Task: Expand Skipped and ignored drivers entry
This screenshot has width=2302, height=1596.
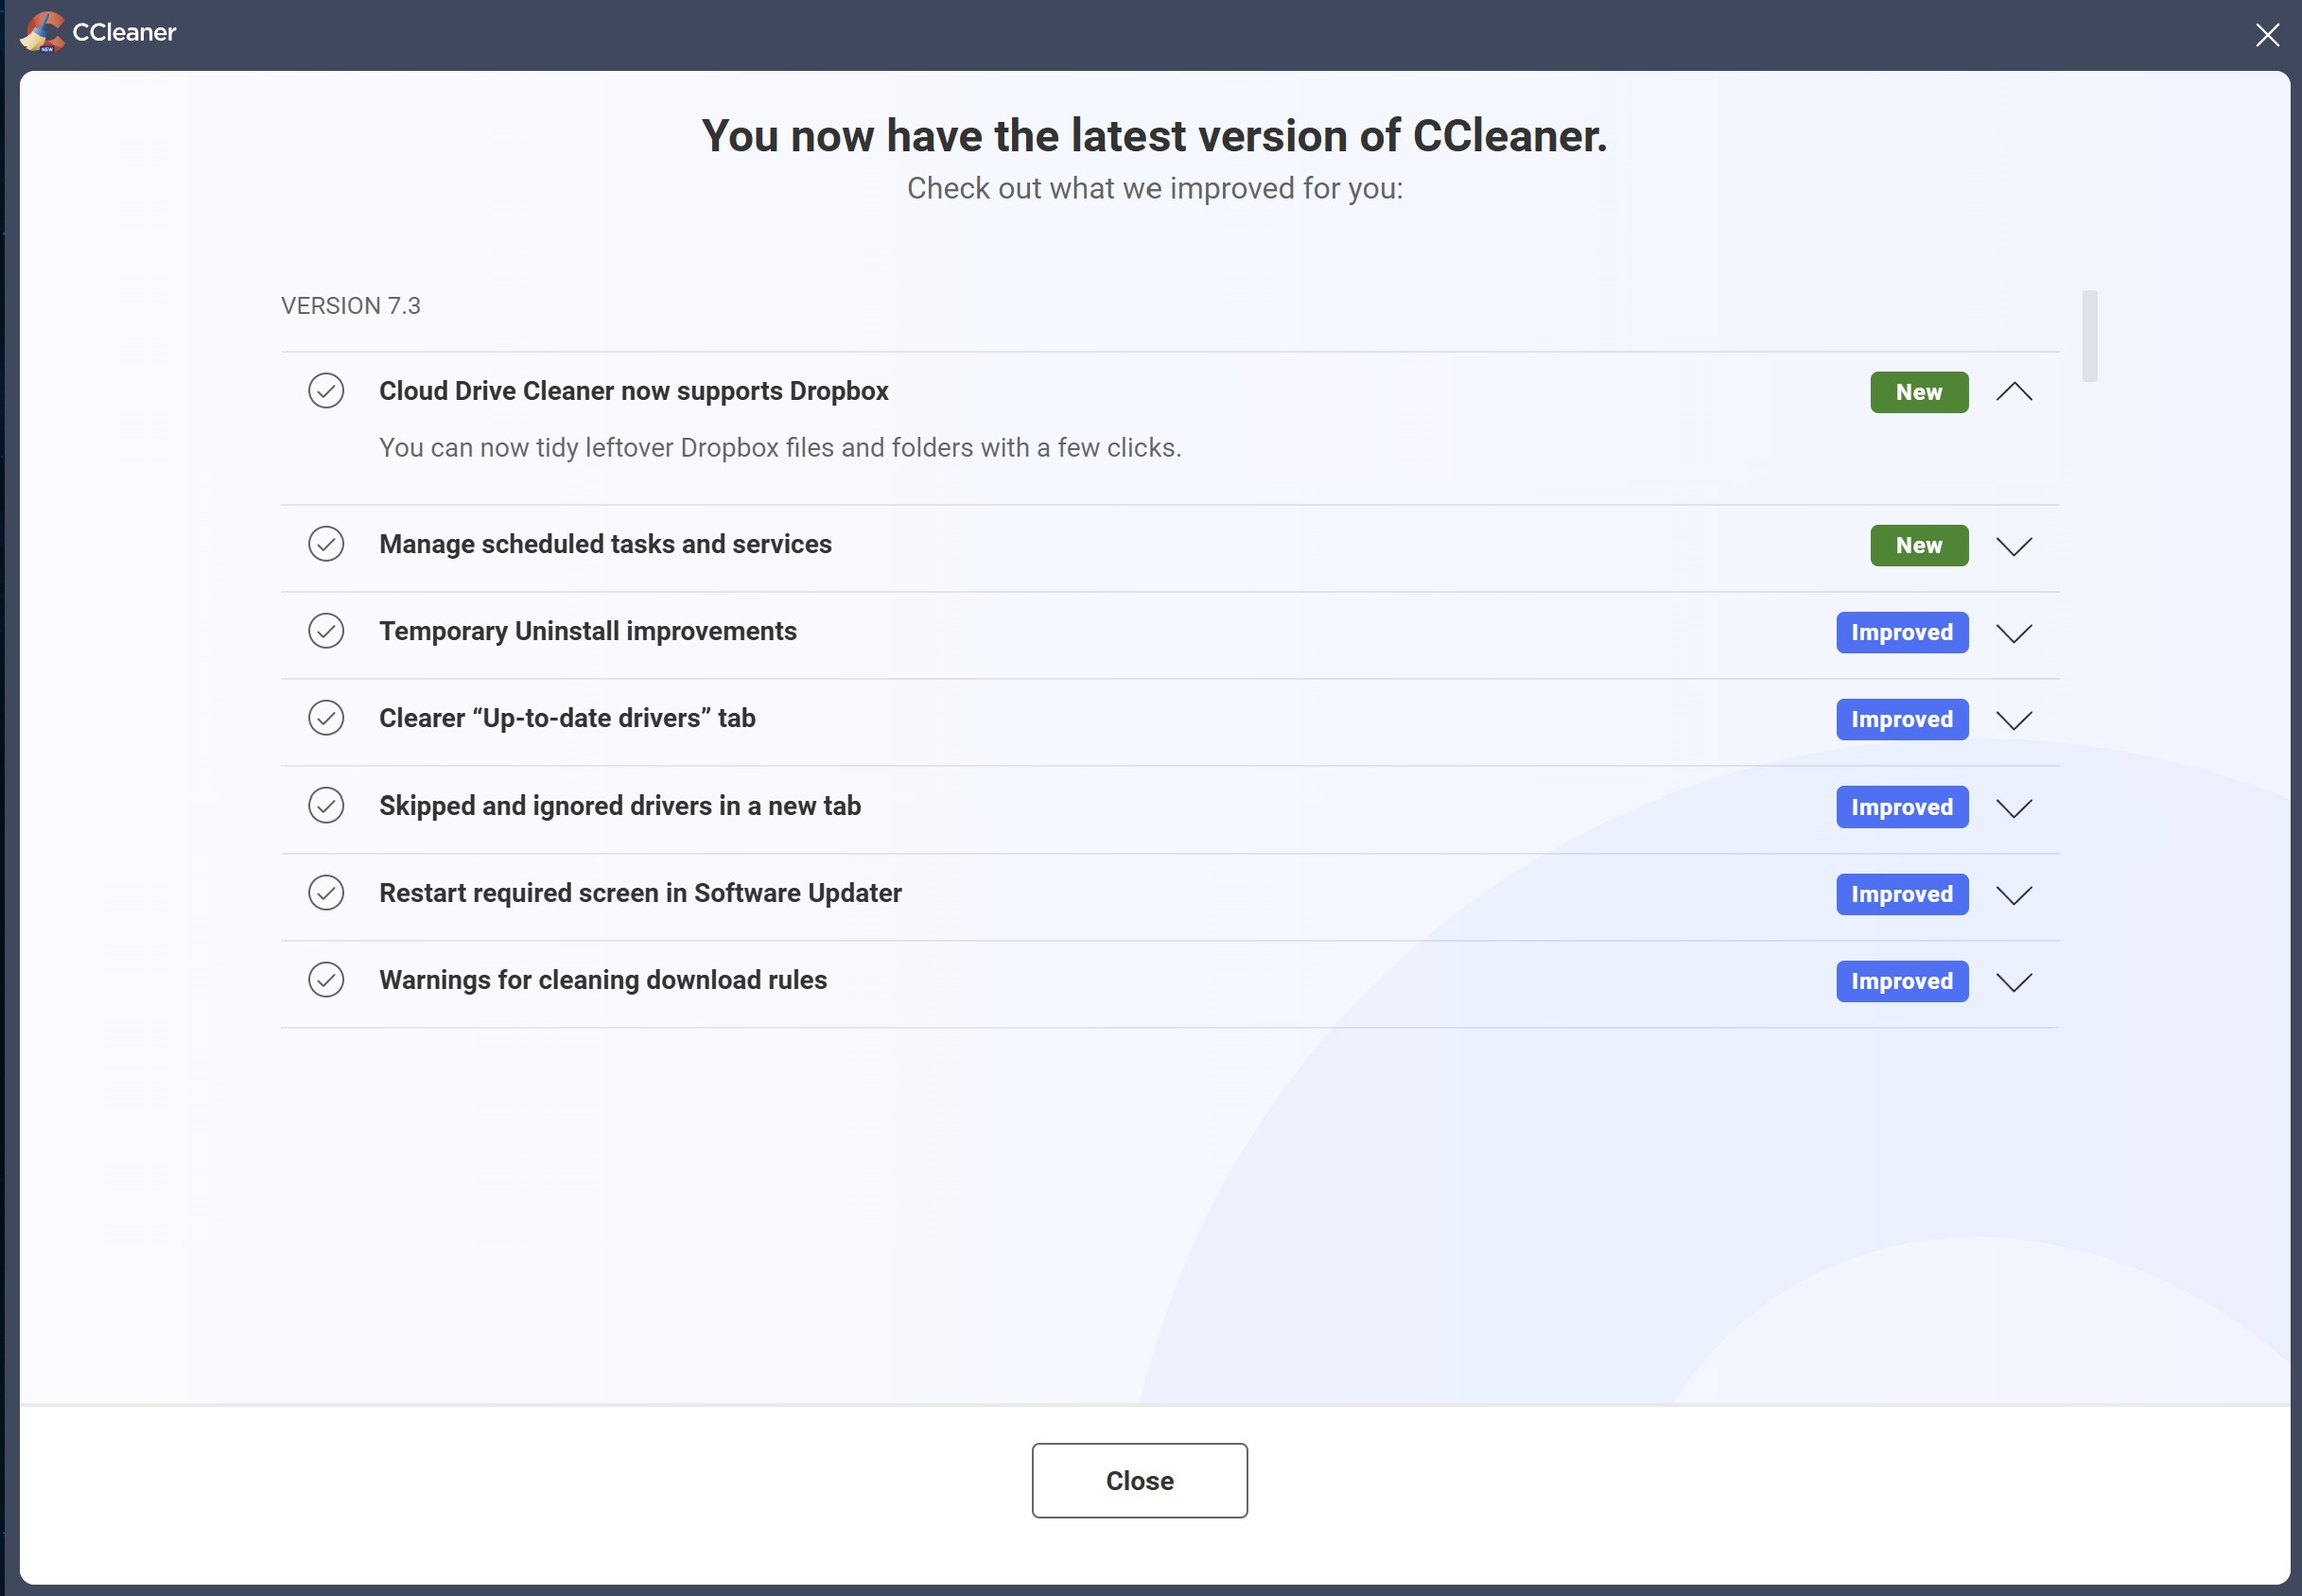Action: click(x=2014, y=808)
